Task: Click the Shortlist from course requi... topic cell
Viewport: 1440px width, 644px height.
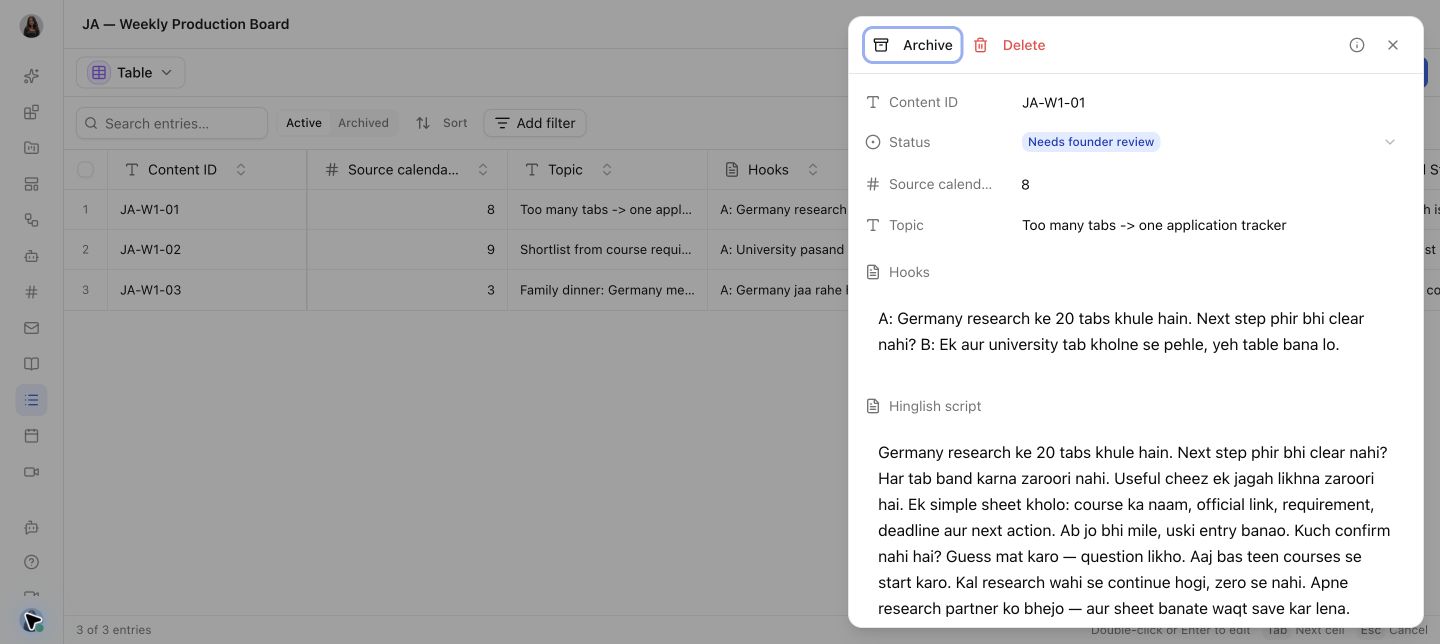Action: coord(607,250)
